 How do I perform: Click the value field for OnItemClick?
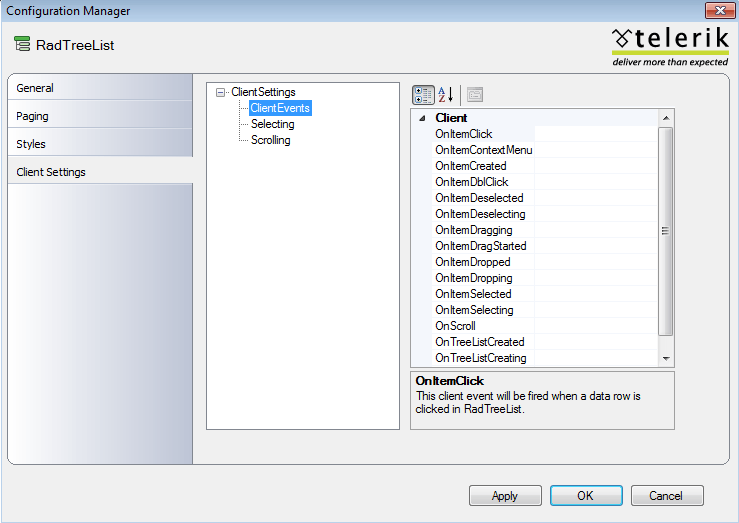click(x=596, y=134)
